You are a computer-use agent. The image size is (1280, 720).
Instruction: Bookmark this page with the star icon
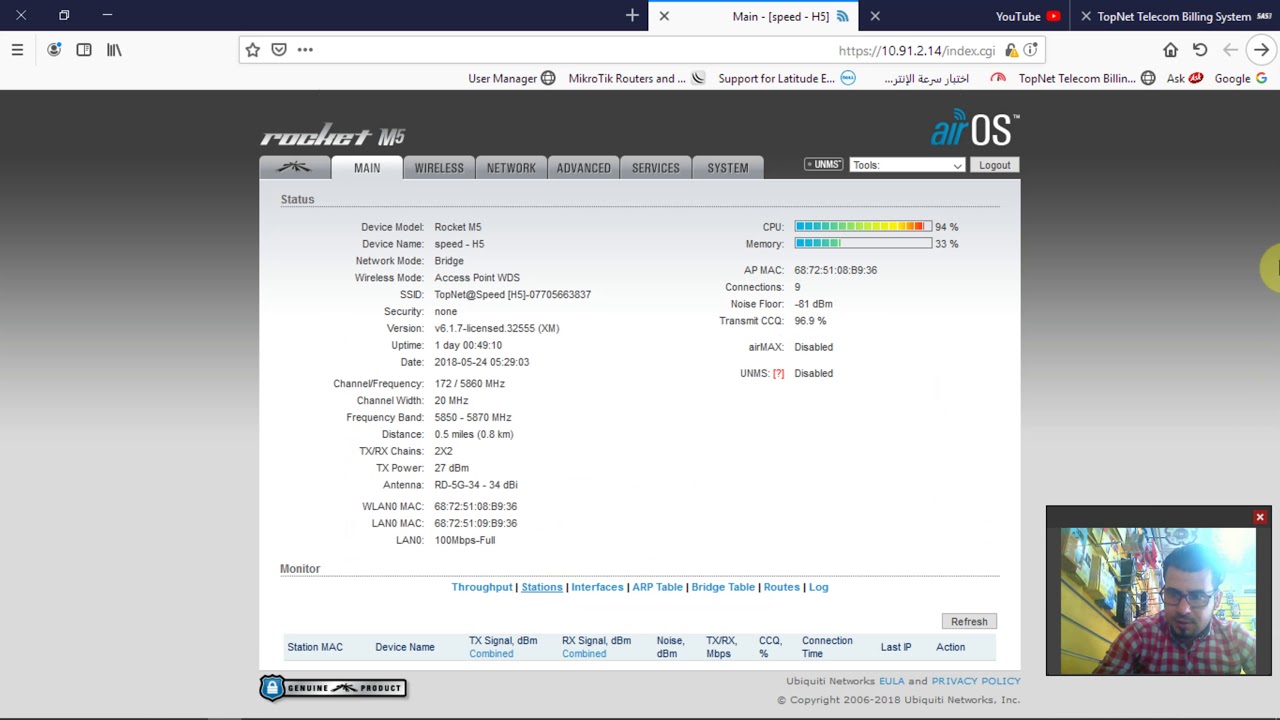tap(253, 50)
